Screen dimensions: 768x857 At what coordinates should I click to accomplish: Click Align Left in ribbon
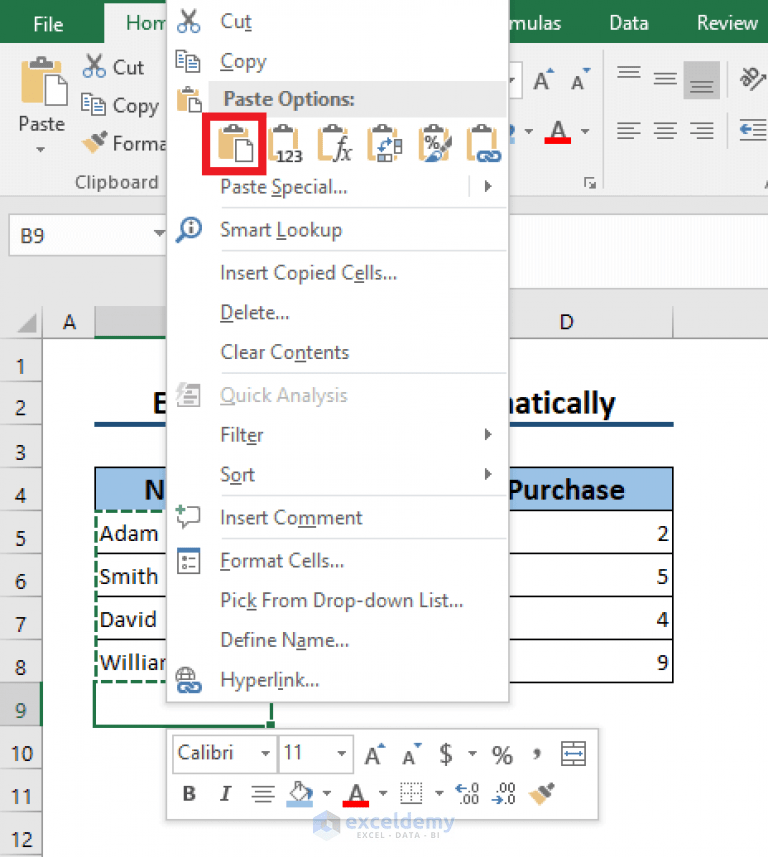click(629, 131)
